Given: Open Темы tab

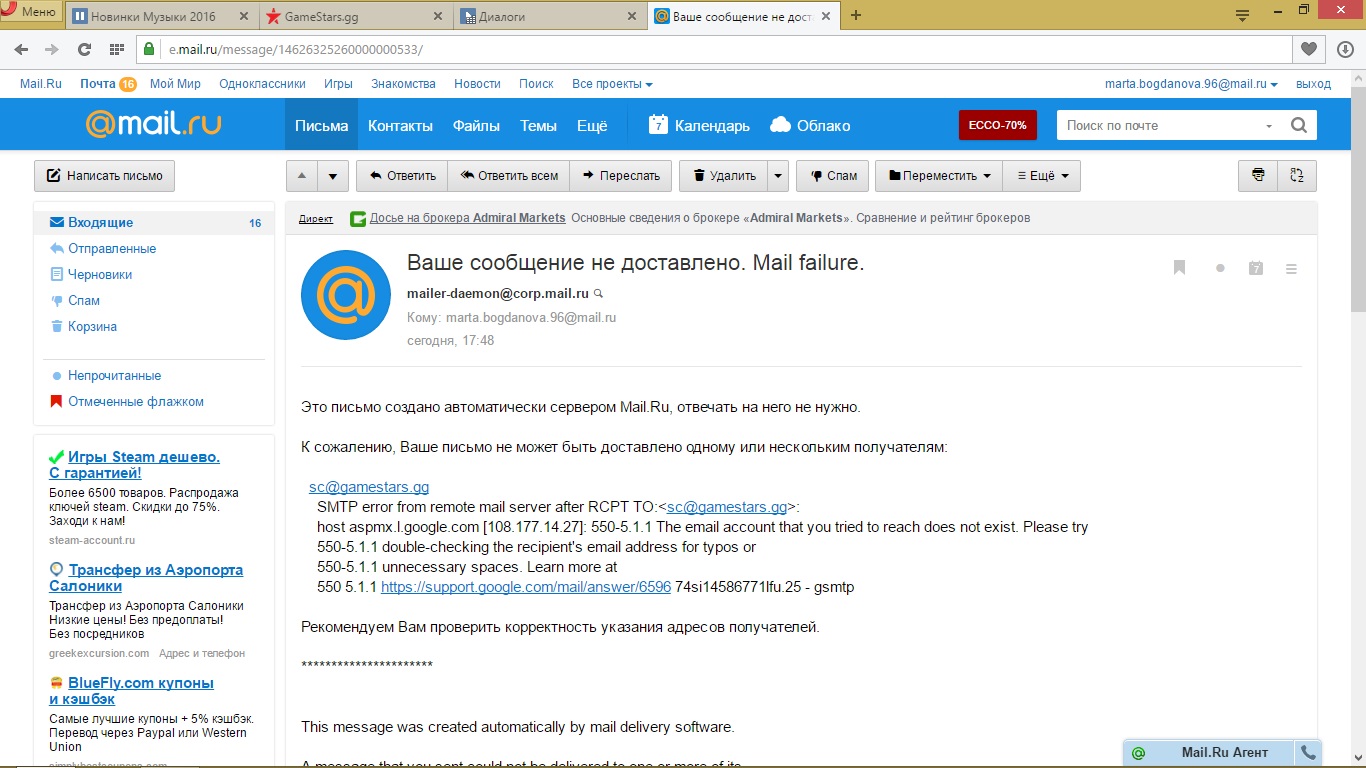Looking at the screenshot, I should coord(538,125).
